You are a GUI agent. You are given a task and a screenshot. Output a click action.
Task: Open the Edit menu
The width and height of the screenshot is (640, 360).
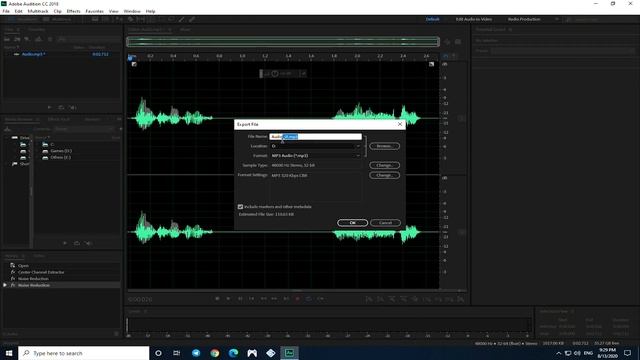18,11
